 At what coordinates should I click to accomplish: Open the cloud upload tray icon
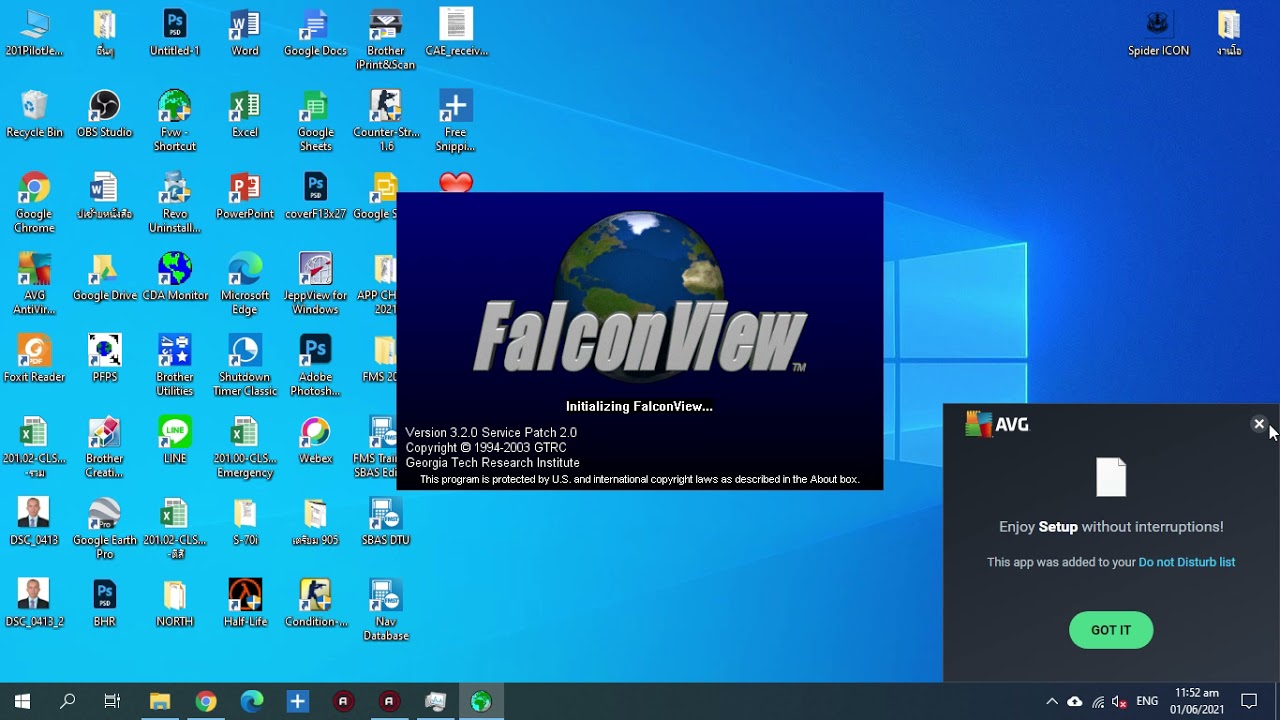[1075, 701]
